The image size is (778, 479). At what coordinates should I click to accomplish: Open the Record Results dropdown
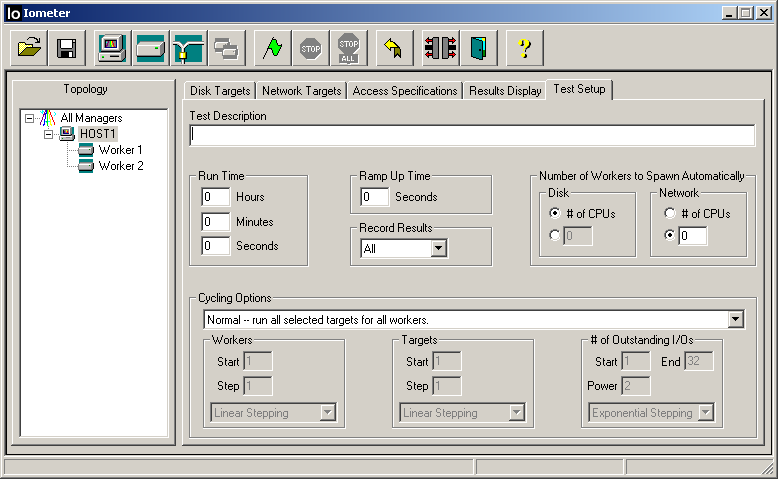(438, 248)
